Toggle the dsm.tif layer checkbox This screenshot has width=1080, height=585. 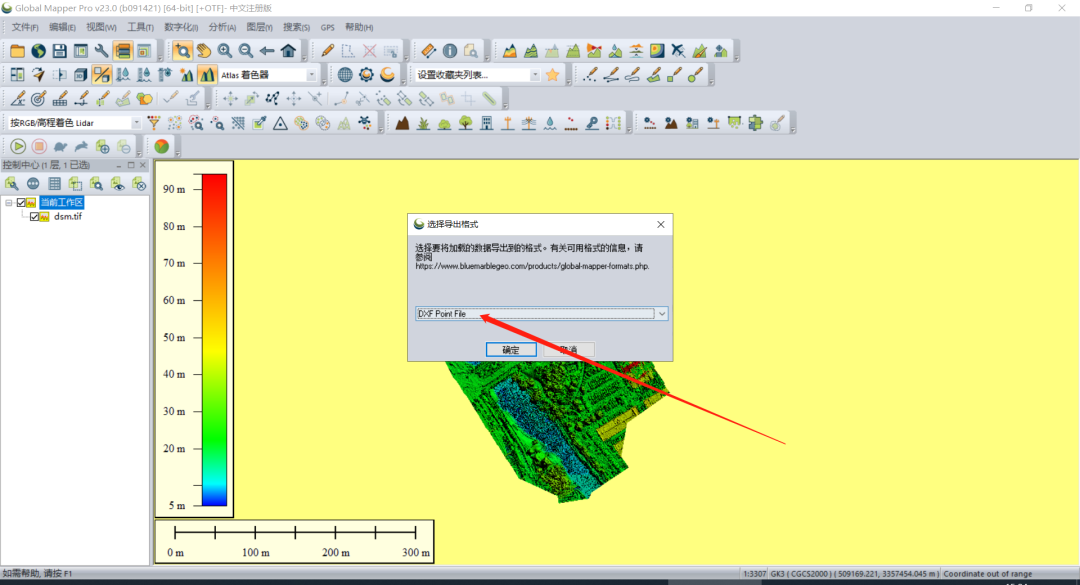point(34,216)
